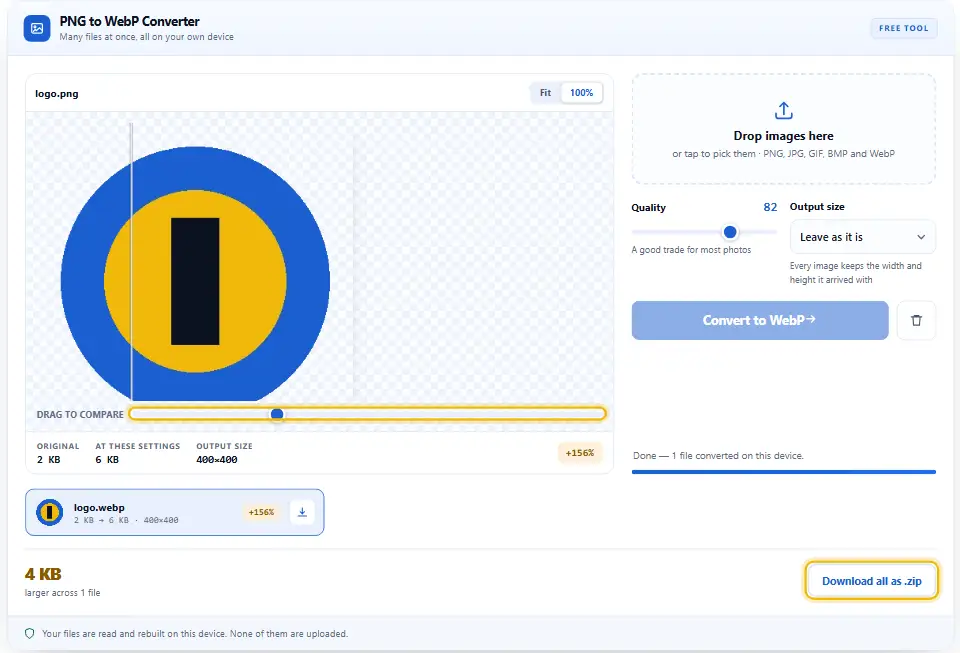Click the Quality slider handle
960x653 pixels.
click(730, 232)
